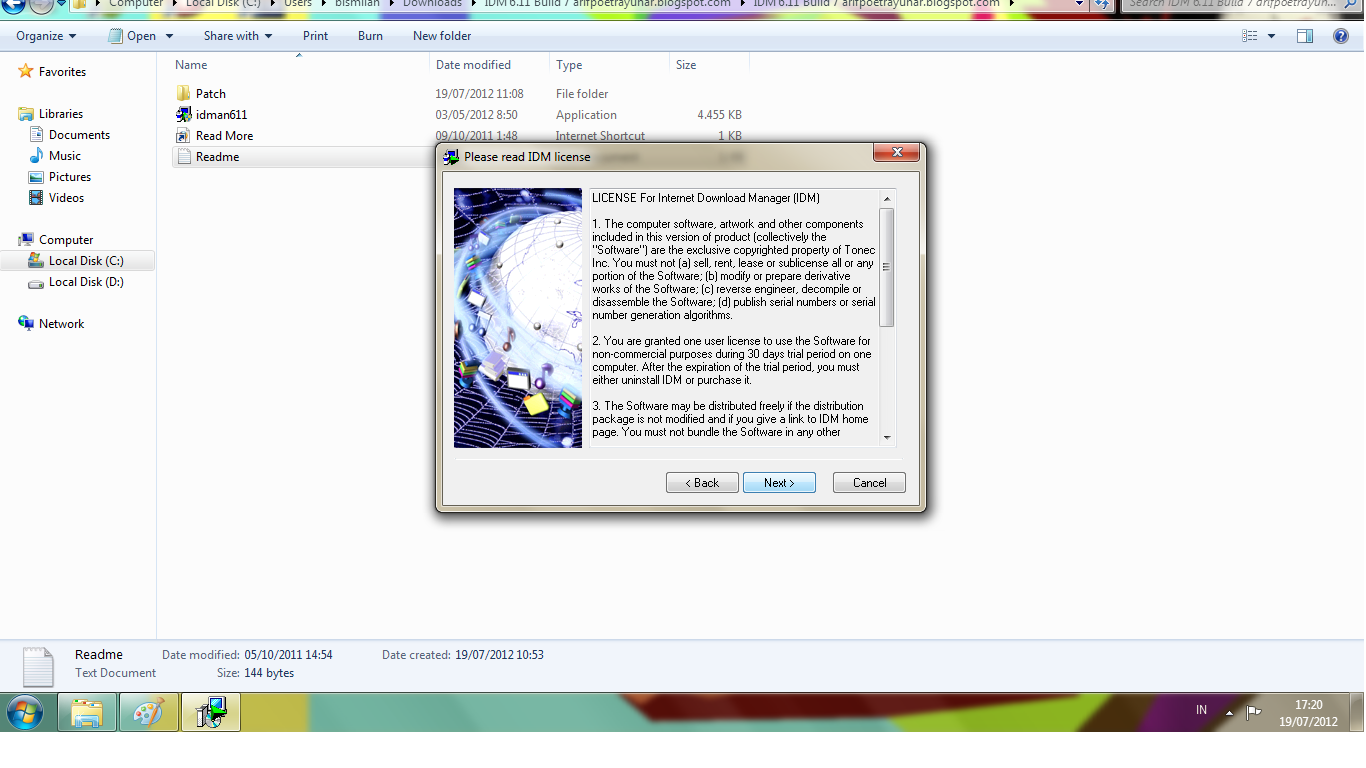Select the Read More internet shortcut icon

[183, 135]
